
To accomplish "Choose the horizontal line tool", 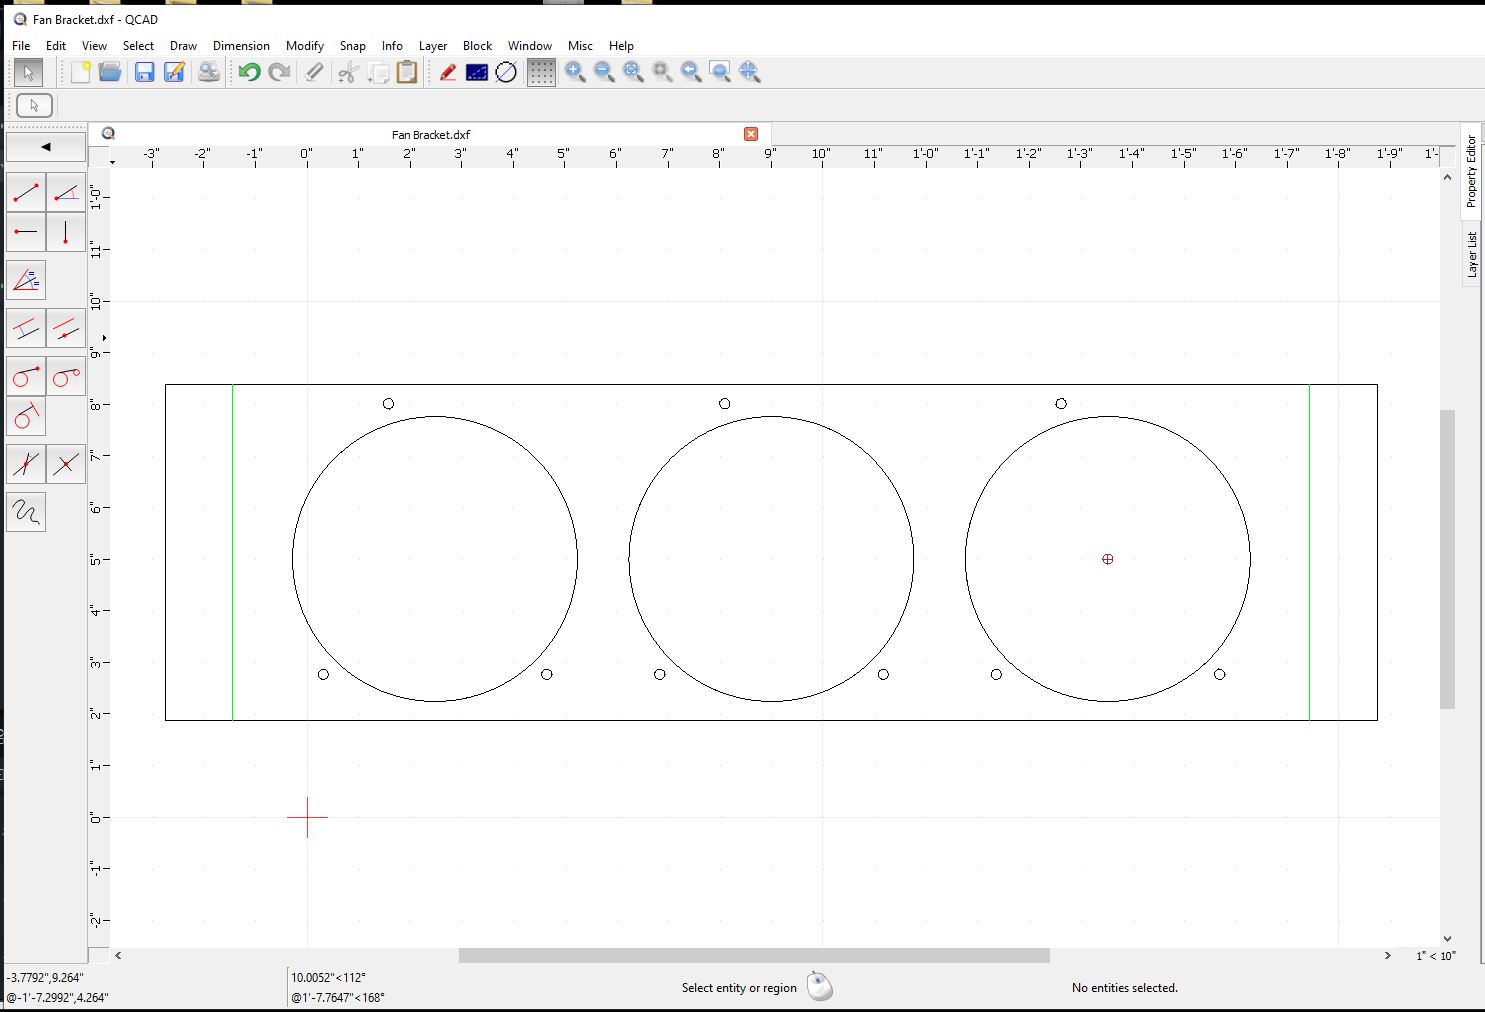I will [26, 232].
